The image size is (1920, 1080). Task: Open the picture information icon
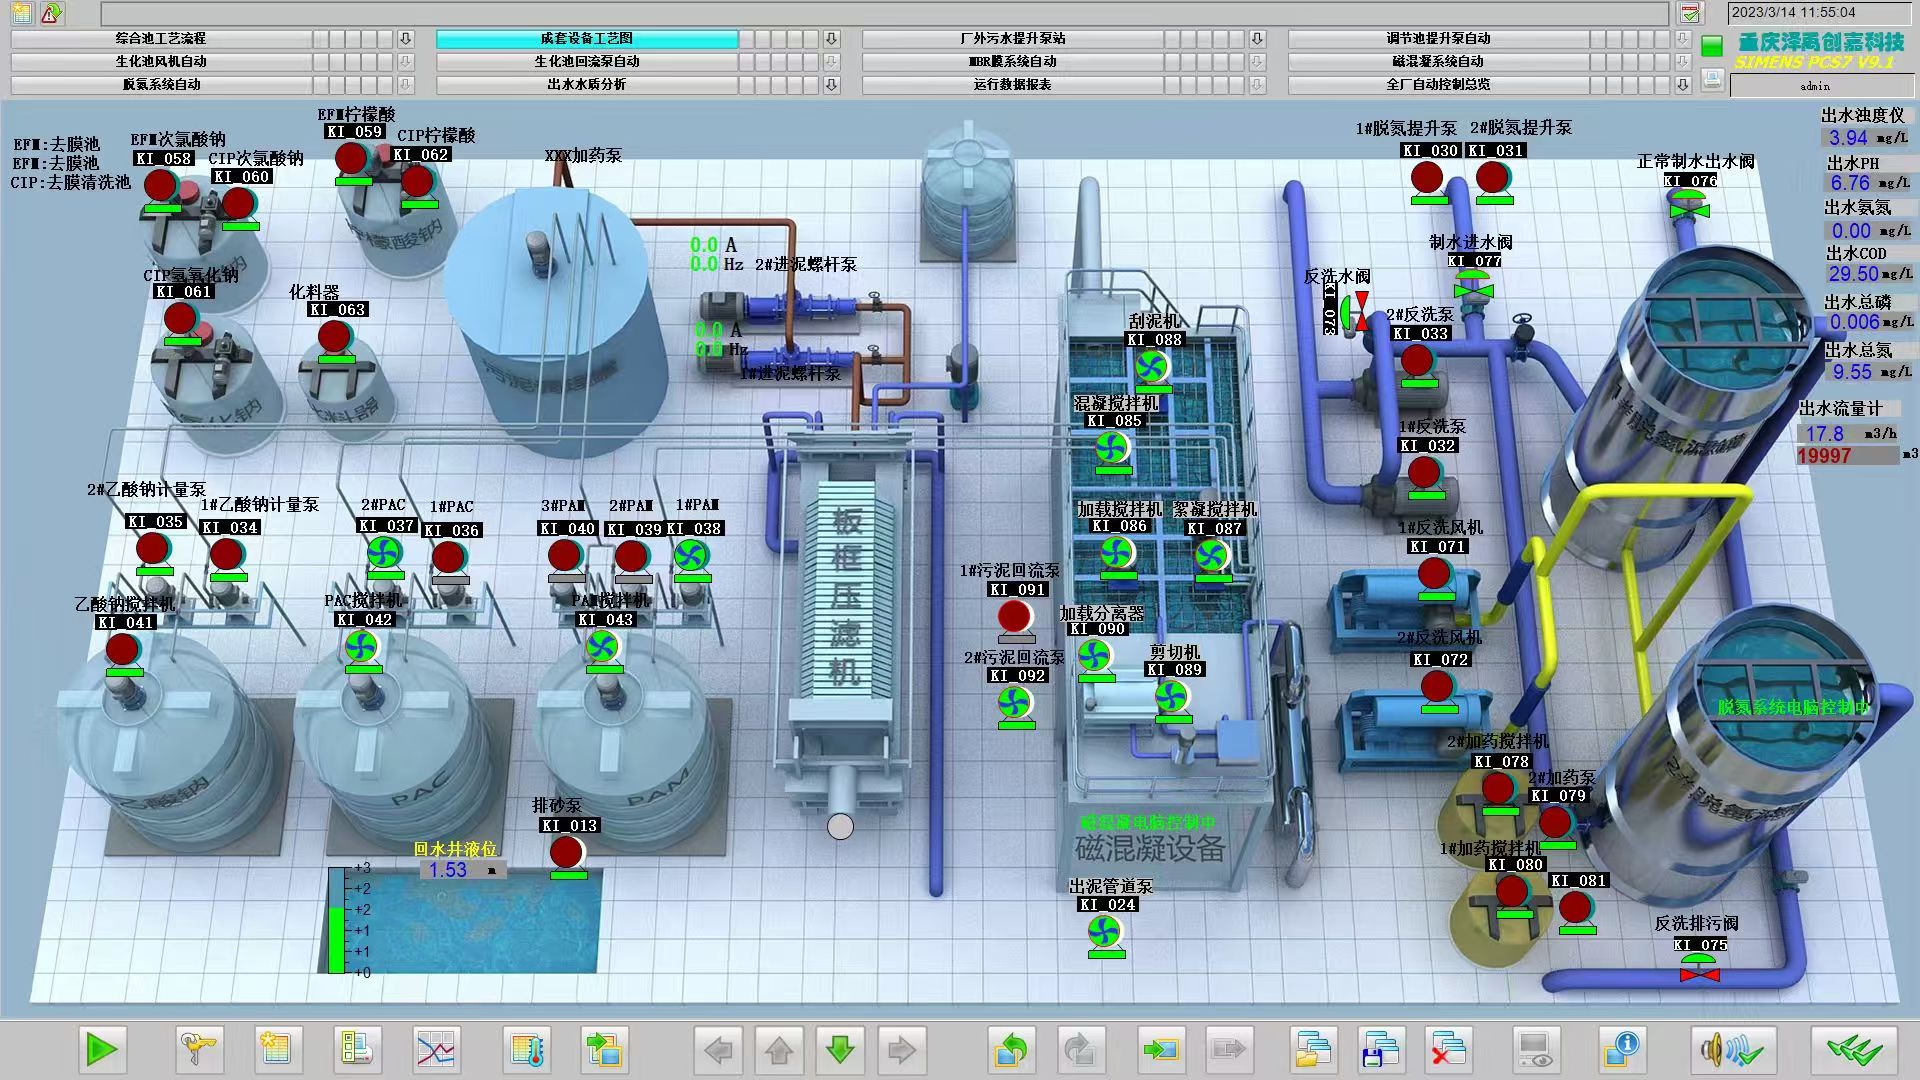pyautogui.click(x=1621, y=1050)
